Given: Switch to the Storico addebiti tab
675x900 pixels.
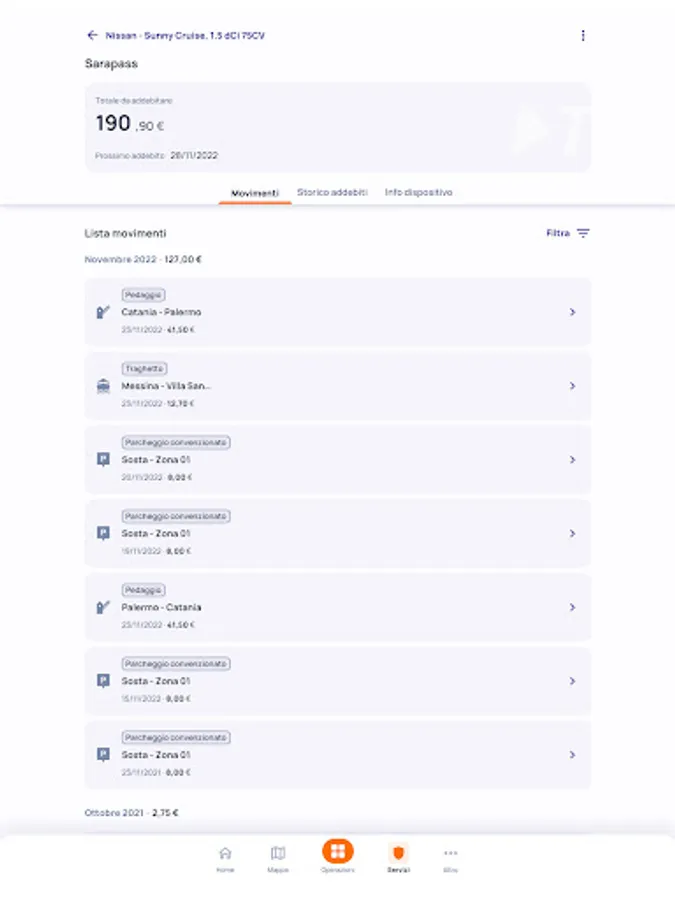Looking at the screenshot, I should click(332, 192).
